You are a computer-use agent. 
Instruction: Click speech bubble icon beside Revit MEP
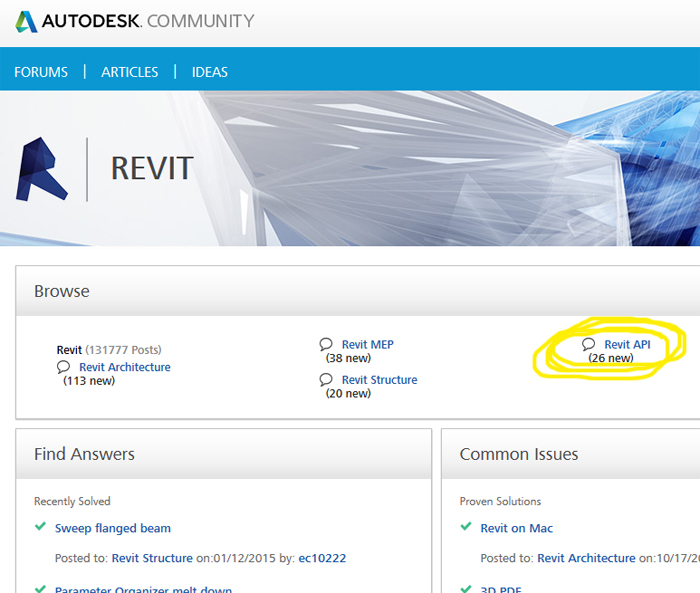(326, 344)
